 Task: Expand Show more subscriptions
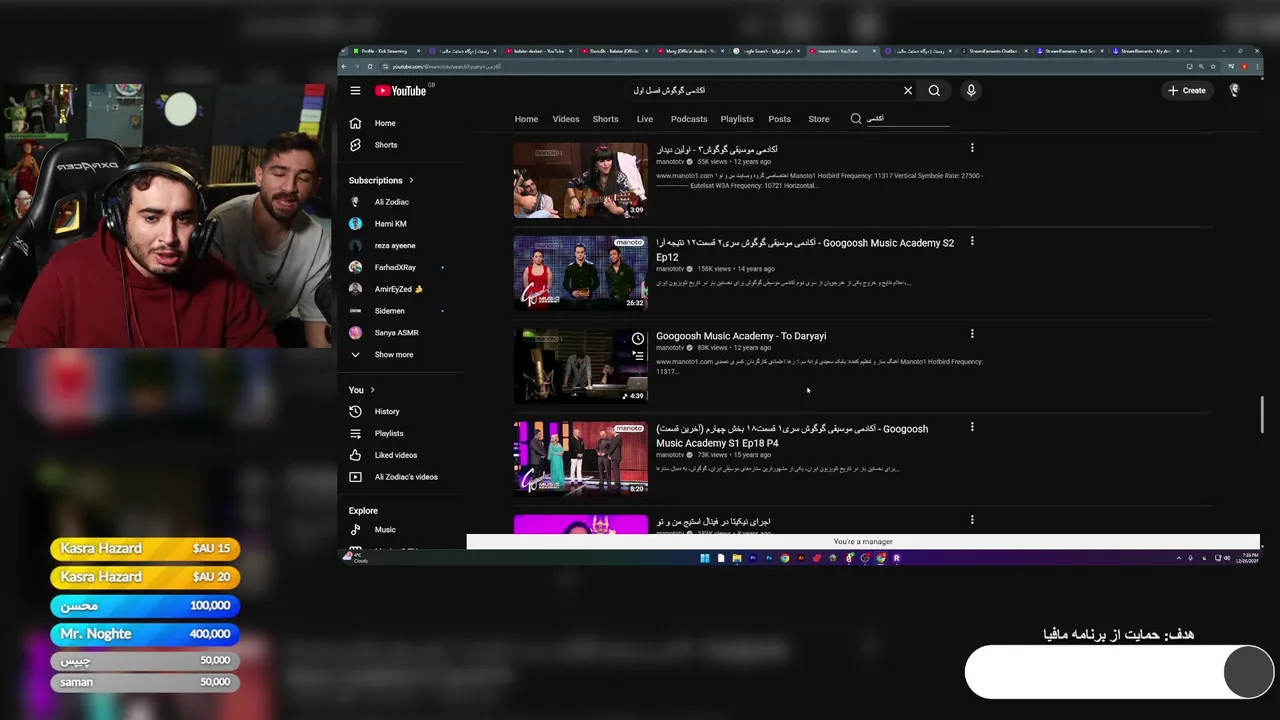[x=393, y=355]
